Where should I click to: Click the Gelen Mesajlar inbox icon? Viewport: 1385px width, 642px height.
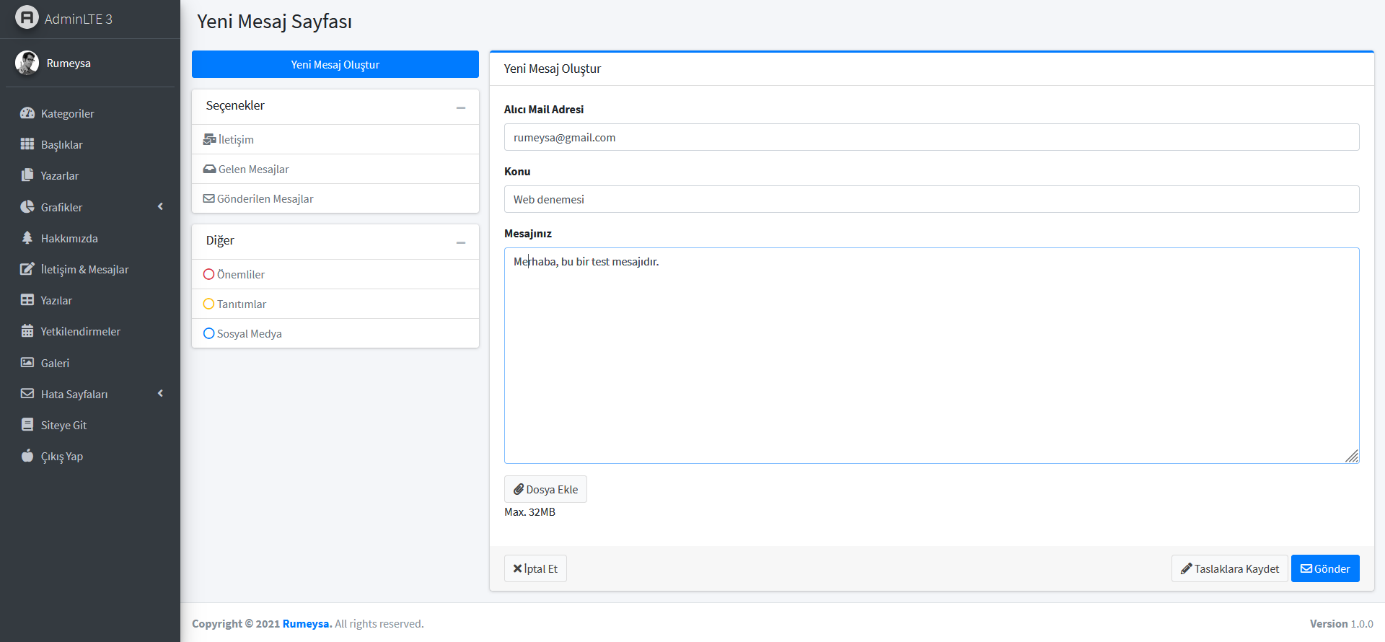tap(207, 170)
